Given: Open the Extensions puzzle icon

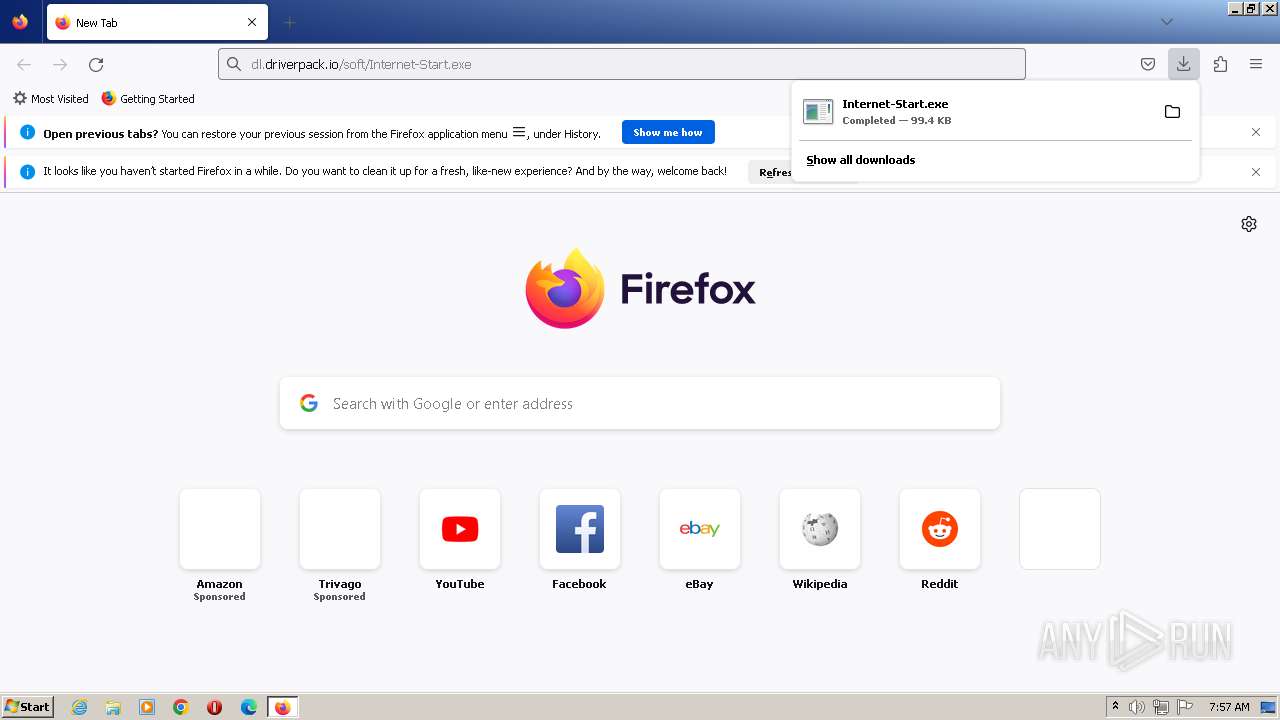Looking at the screenshot, I should 1220,64.
